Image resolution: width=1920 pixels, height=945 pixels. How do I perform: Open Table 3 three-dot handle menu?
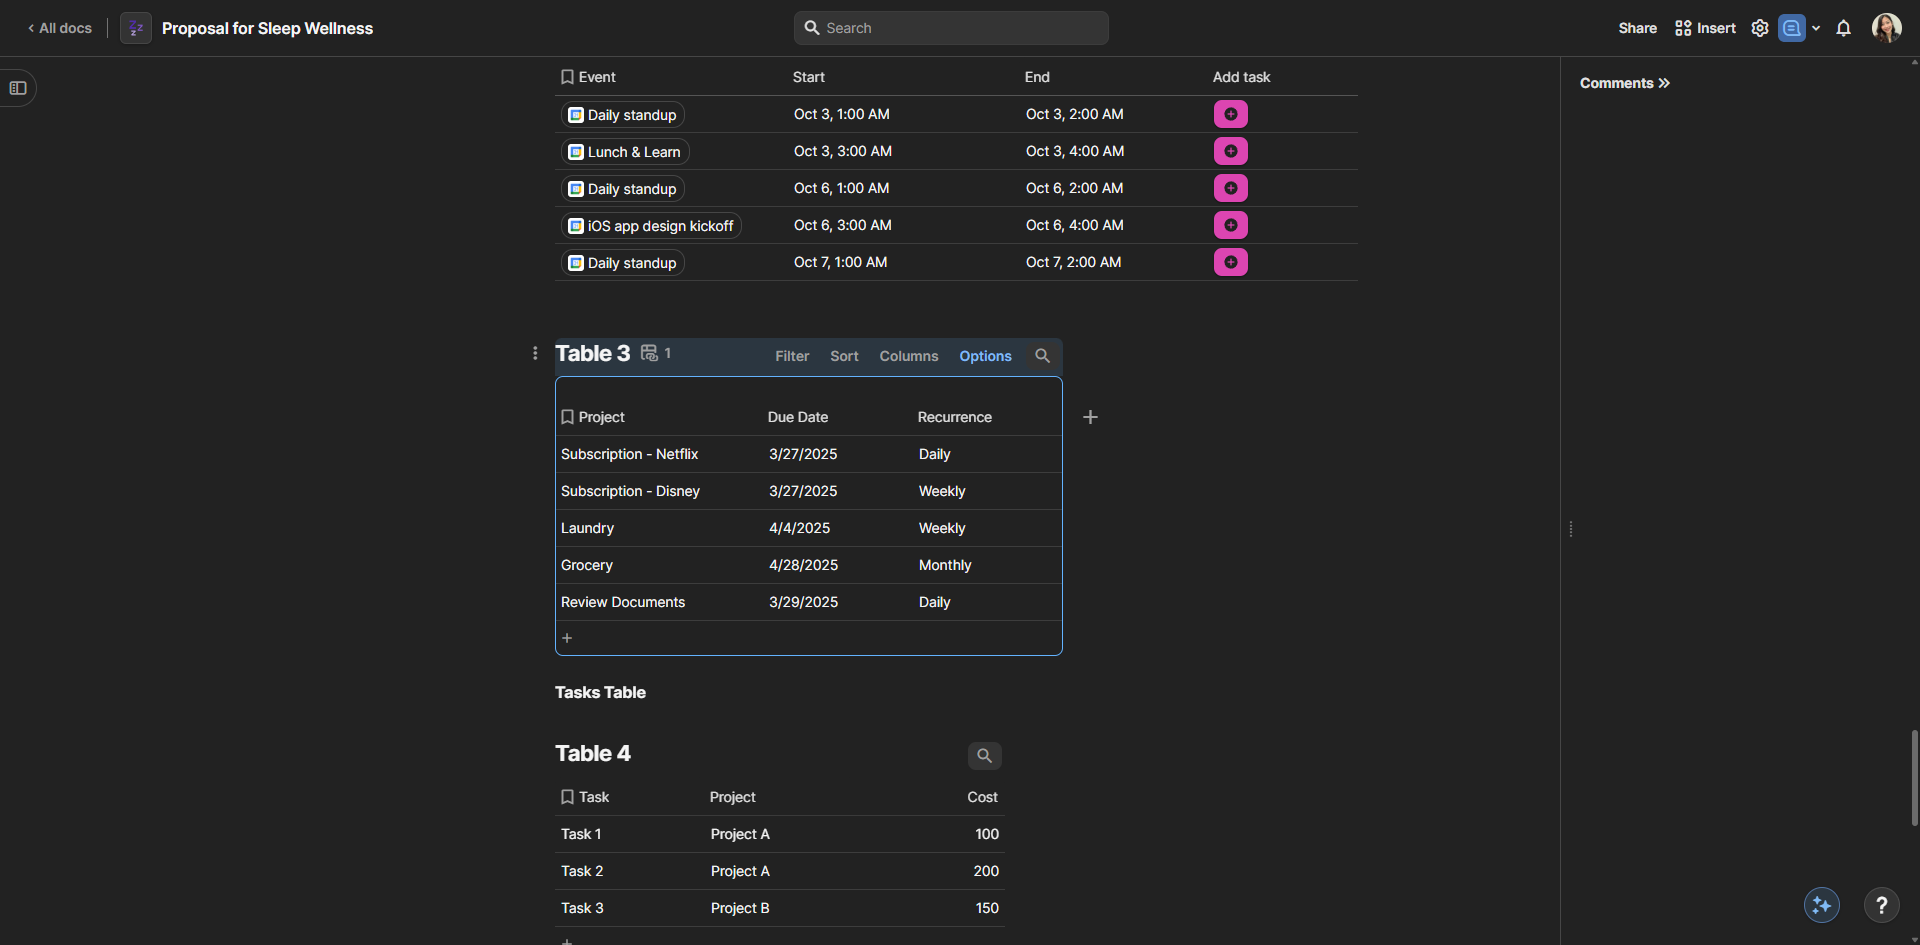coord(535,353)
